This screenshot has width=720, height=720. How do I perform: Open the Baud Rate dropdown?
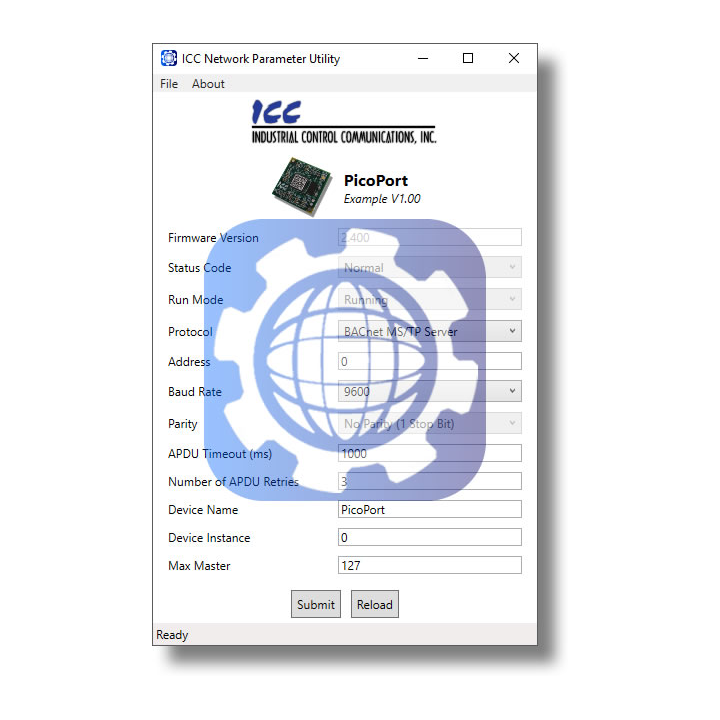429,391
